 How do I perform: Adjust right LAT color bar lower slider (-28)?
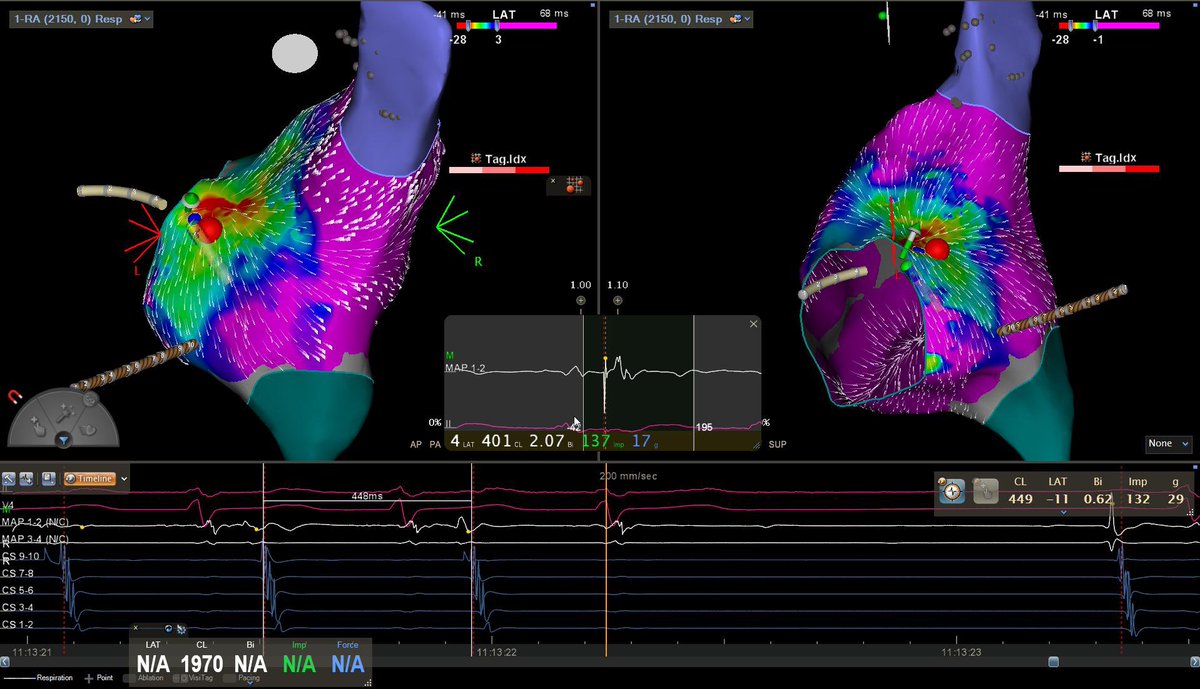click(1071, 25)
